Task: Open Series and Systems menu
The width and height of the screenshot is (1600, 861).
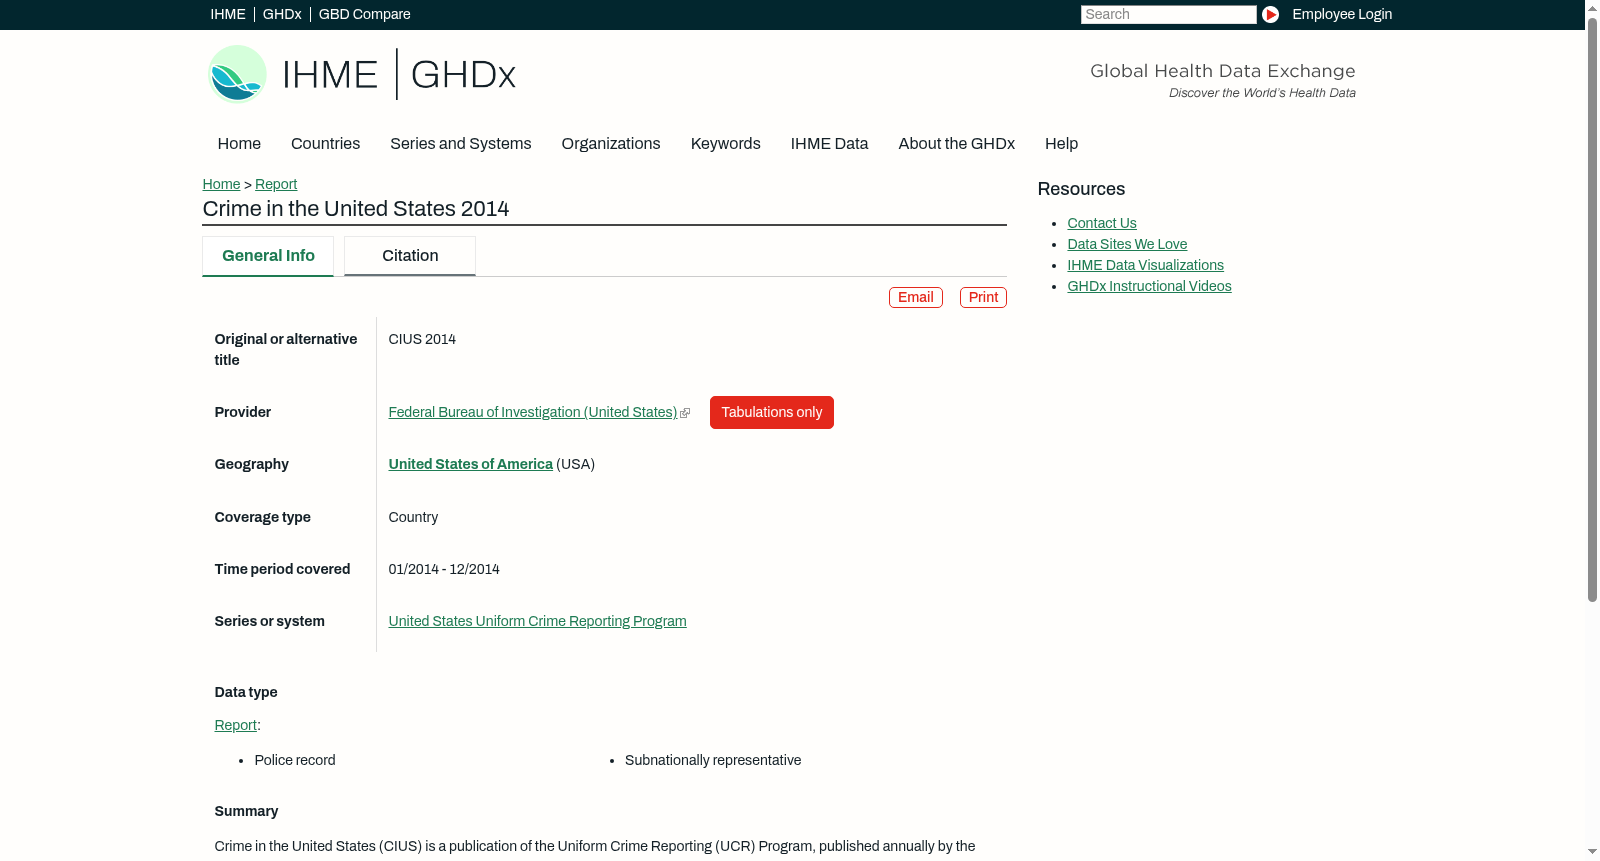Action: (x=461, y=144)
